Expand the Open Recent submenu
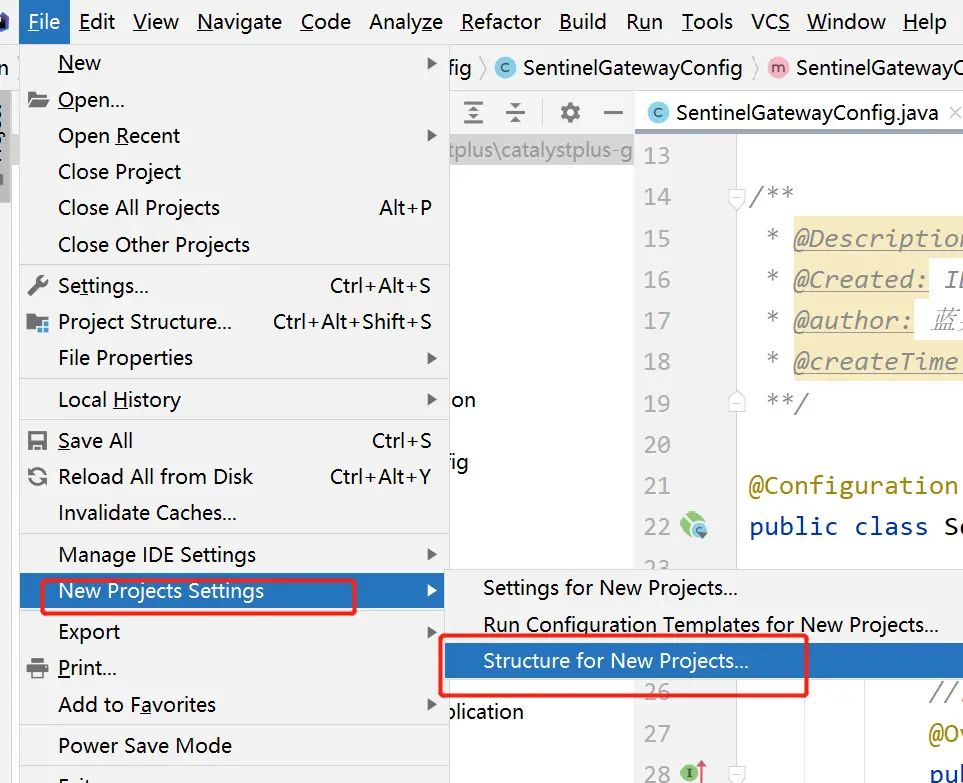Viewport: 963px width, 783px height. [x=432, y=136]
